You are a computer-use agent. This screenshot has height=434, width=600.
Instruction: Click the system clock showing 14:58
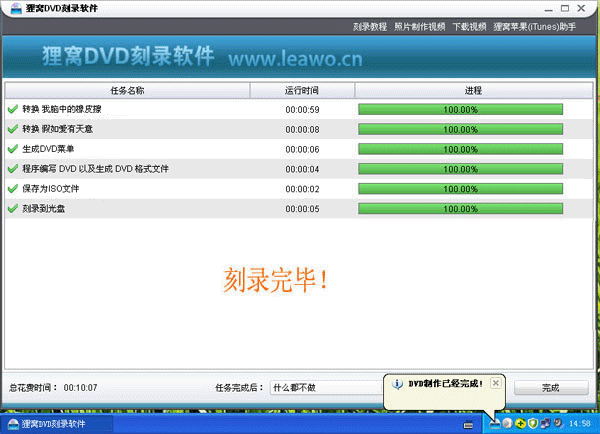580,424
